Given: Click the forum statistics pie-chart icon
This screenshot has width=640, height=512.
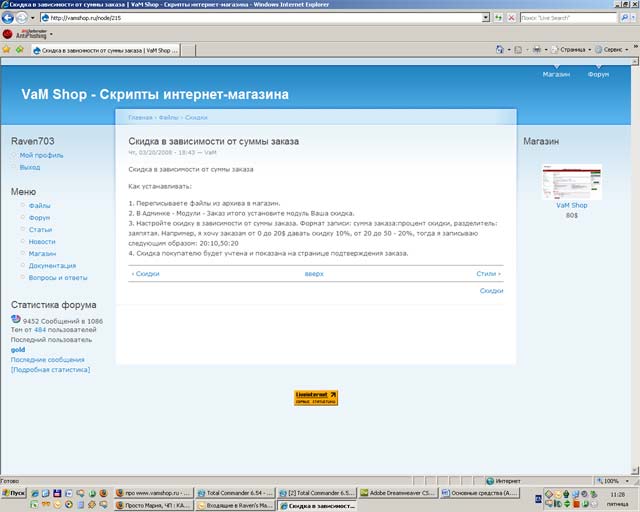Looking at the screenshot, I should 16,319.
